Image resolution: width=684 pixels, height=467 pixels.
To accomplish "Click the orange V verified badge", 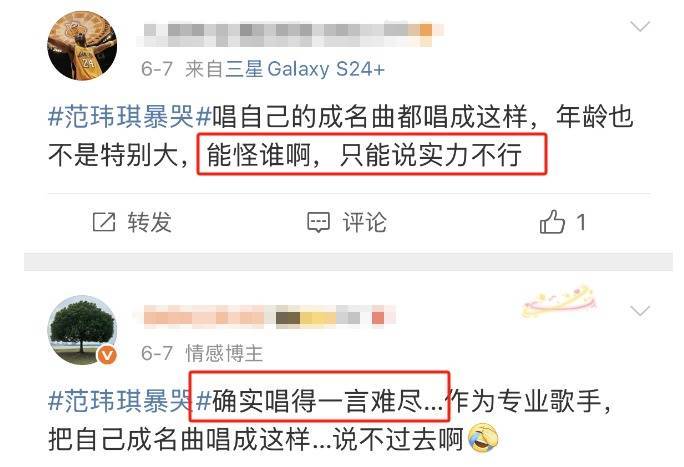I will point(107,355).
